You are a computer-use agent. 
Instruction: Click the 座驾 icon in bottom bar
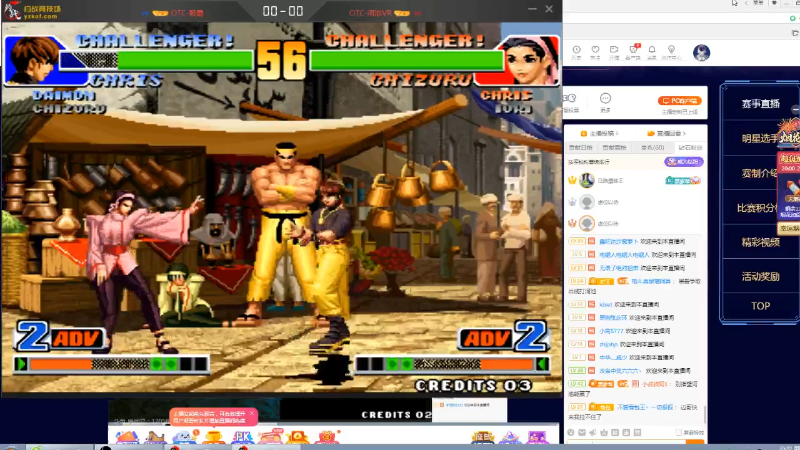[x=482, y=437]
